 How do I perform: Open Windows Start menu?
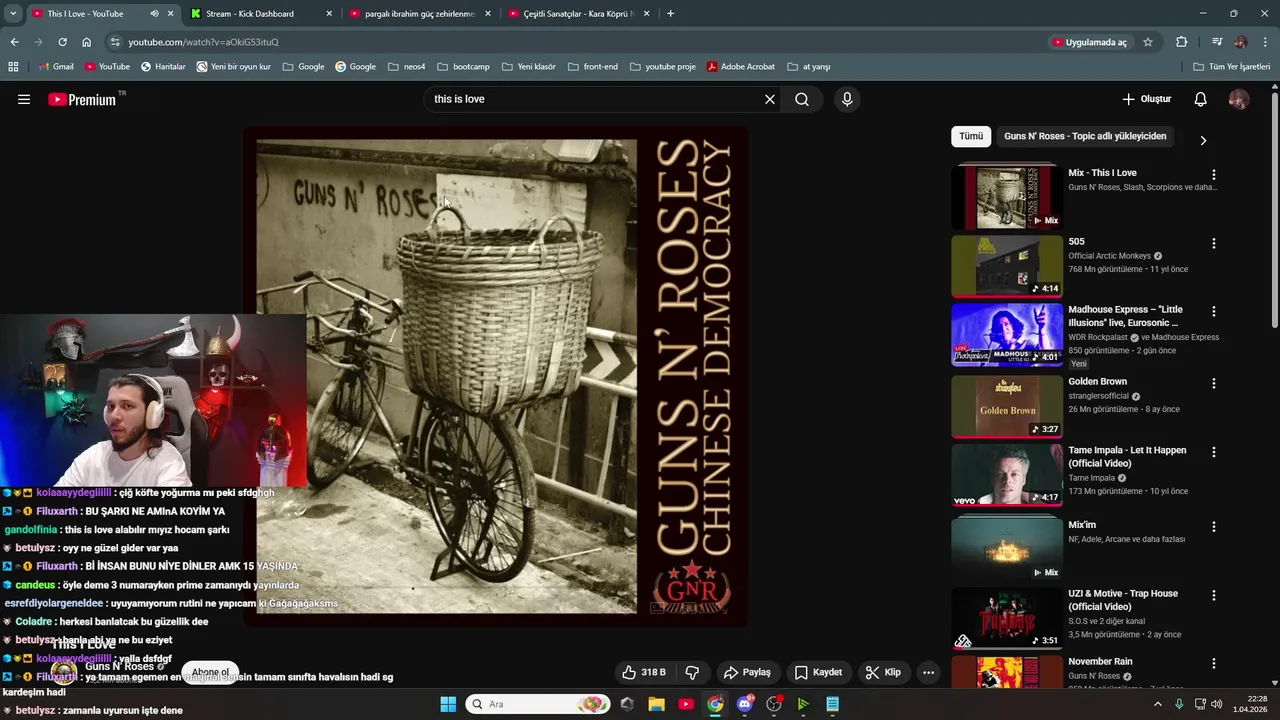pos(448,704)
